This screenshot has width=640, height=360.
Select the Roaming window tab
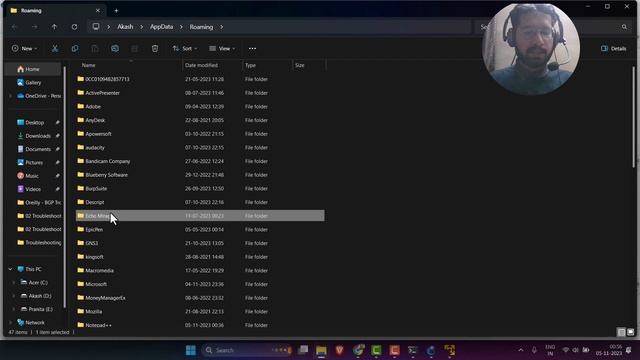(56, 11)
